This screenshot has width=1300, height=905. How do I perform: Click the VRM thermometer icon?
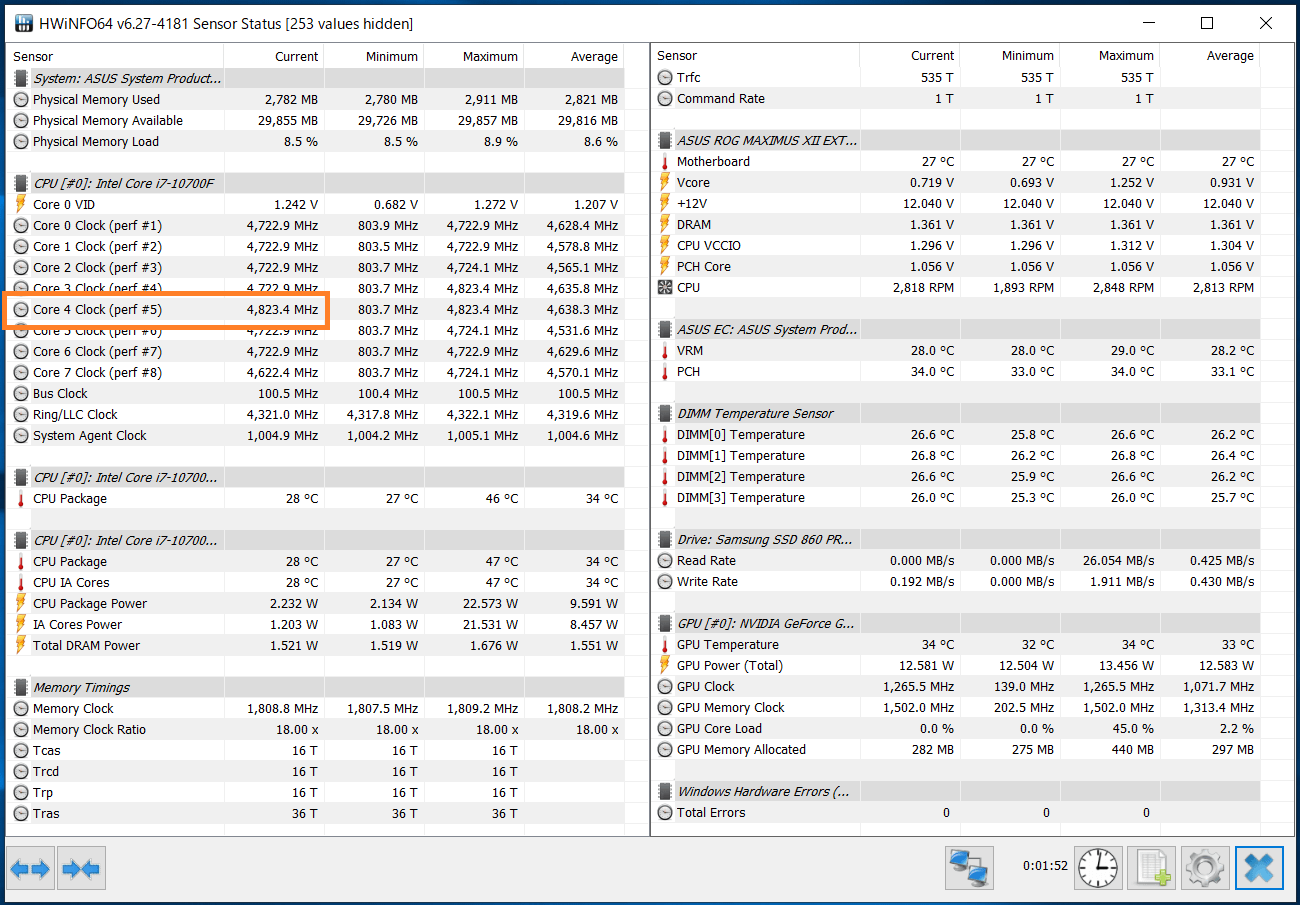pos(665,350)
